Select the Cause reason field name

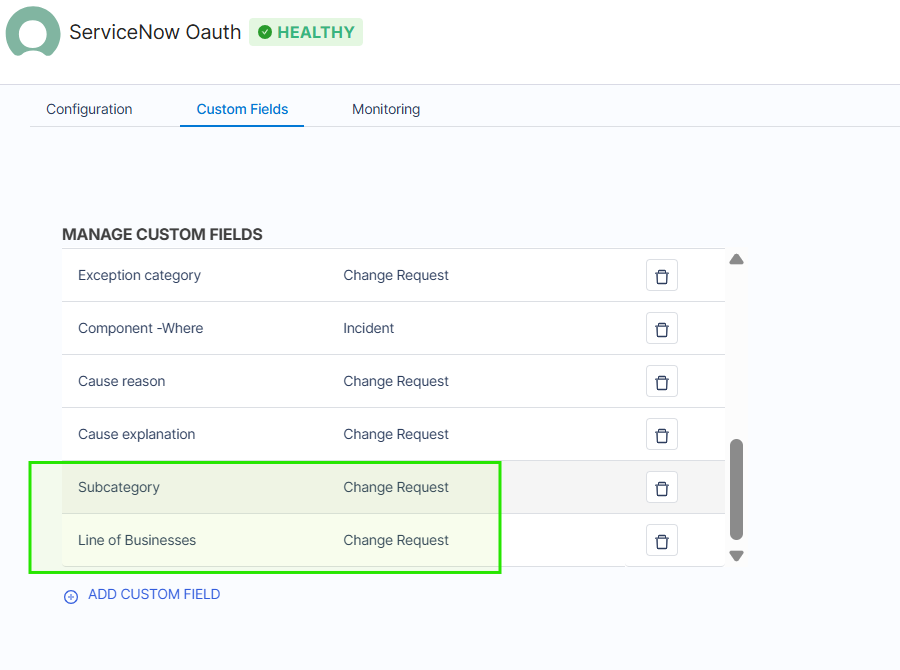click(122, 381)
